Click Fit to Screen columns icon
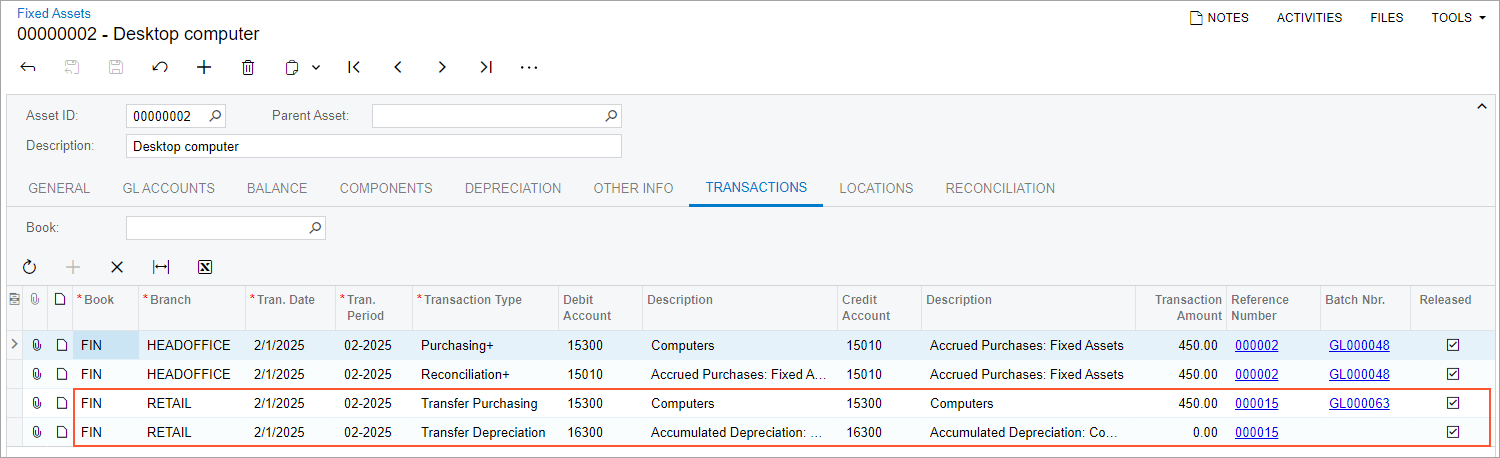This screenshot has height=458, width=1500. click(161, 267)
